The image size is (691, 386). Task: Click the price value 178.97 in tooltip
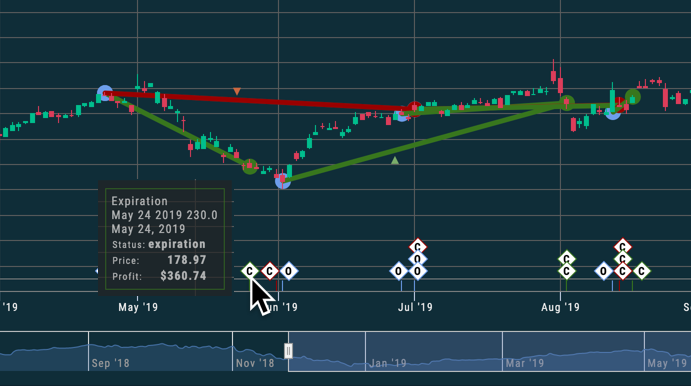point(187,260)
